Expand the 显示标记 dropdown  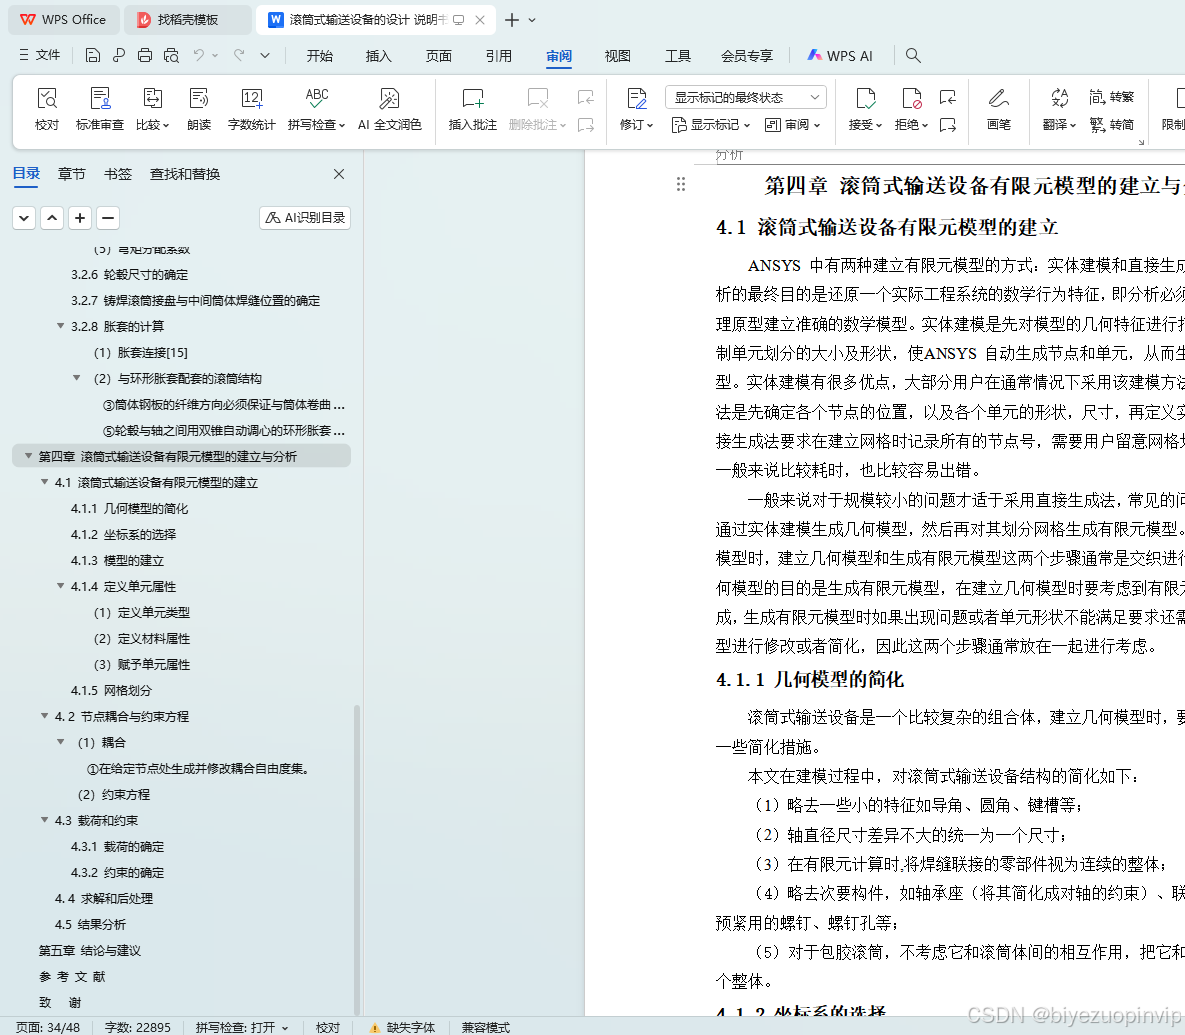[710, 125]
